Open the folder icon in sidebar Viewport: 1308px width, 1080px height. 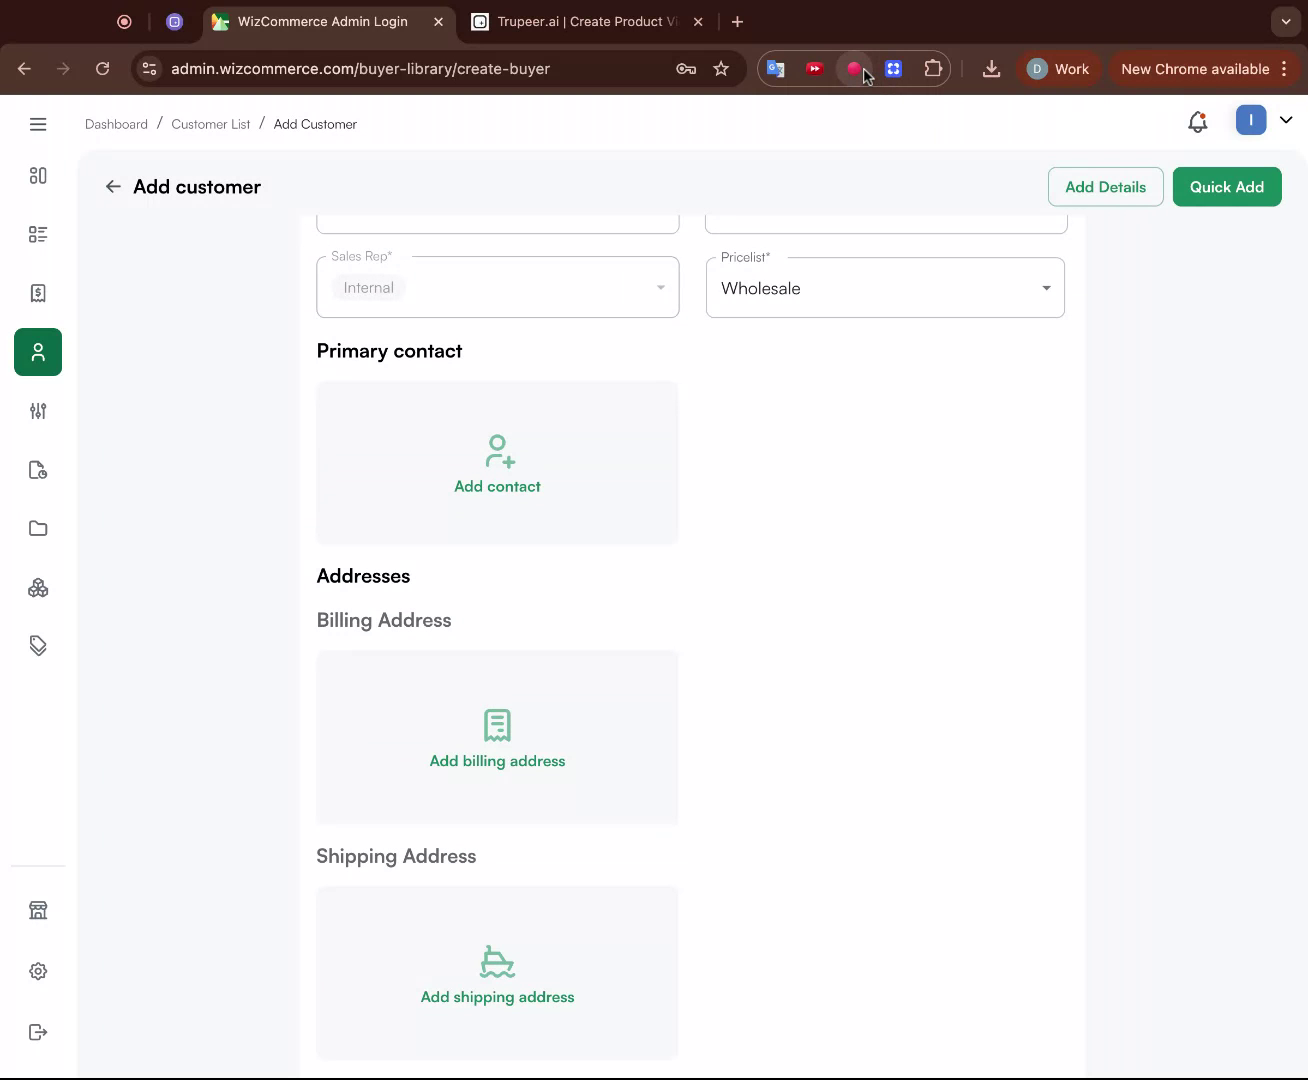pos(38,528)
